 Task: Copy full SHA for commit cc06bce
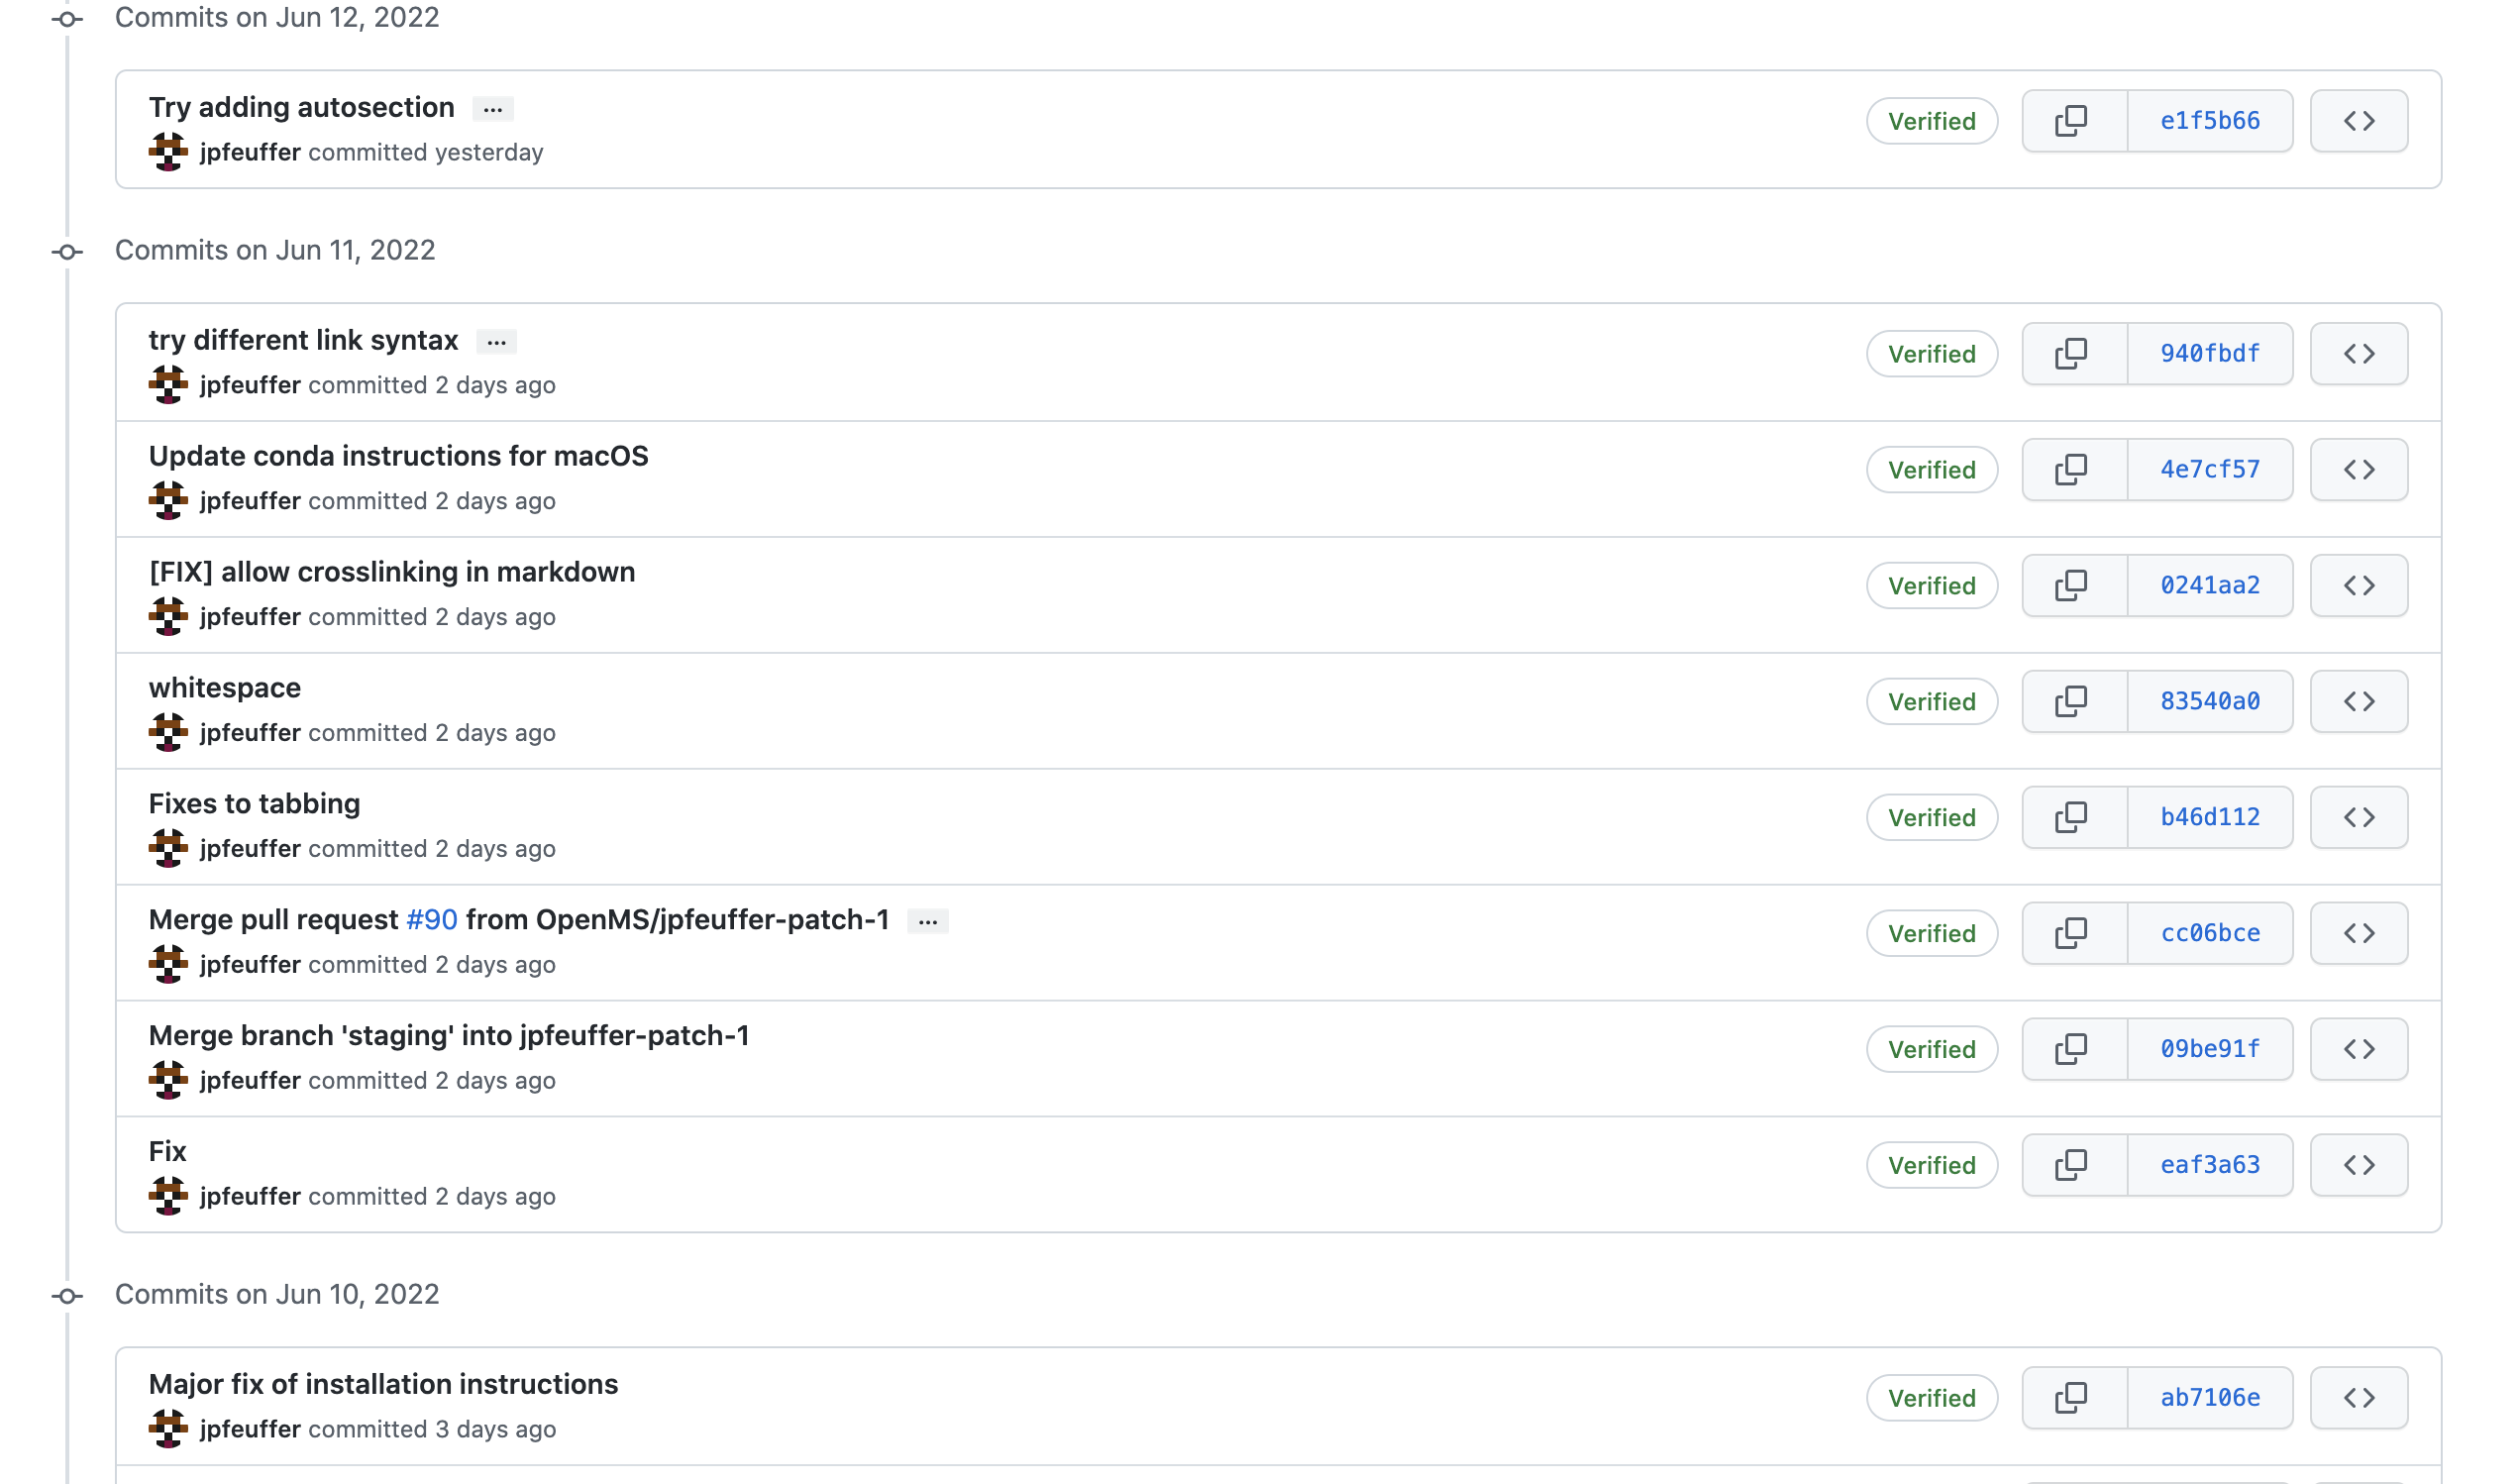coord(2073,934)
